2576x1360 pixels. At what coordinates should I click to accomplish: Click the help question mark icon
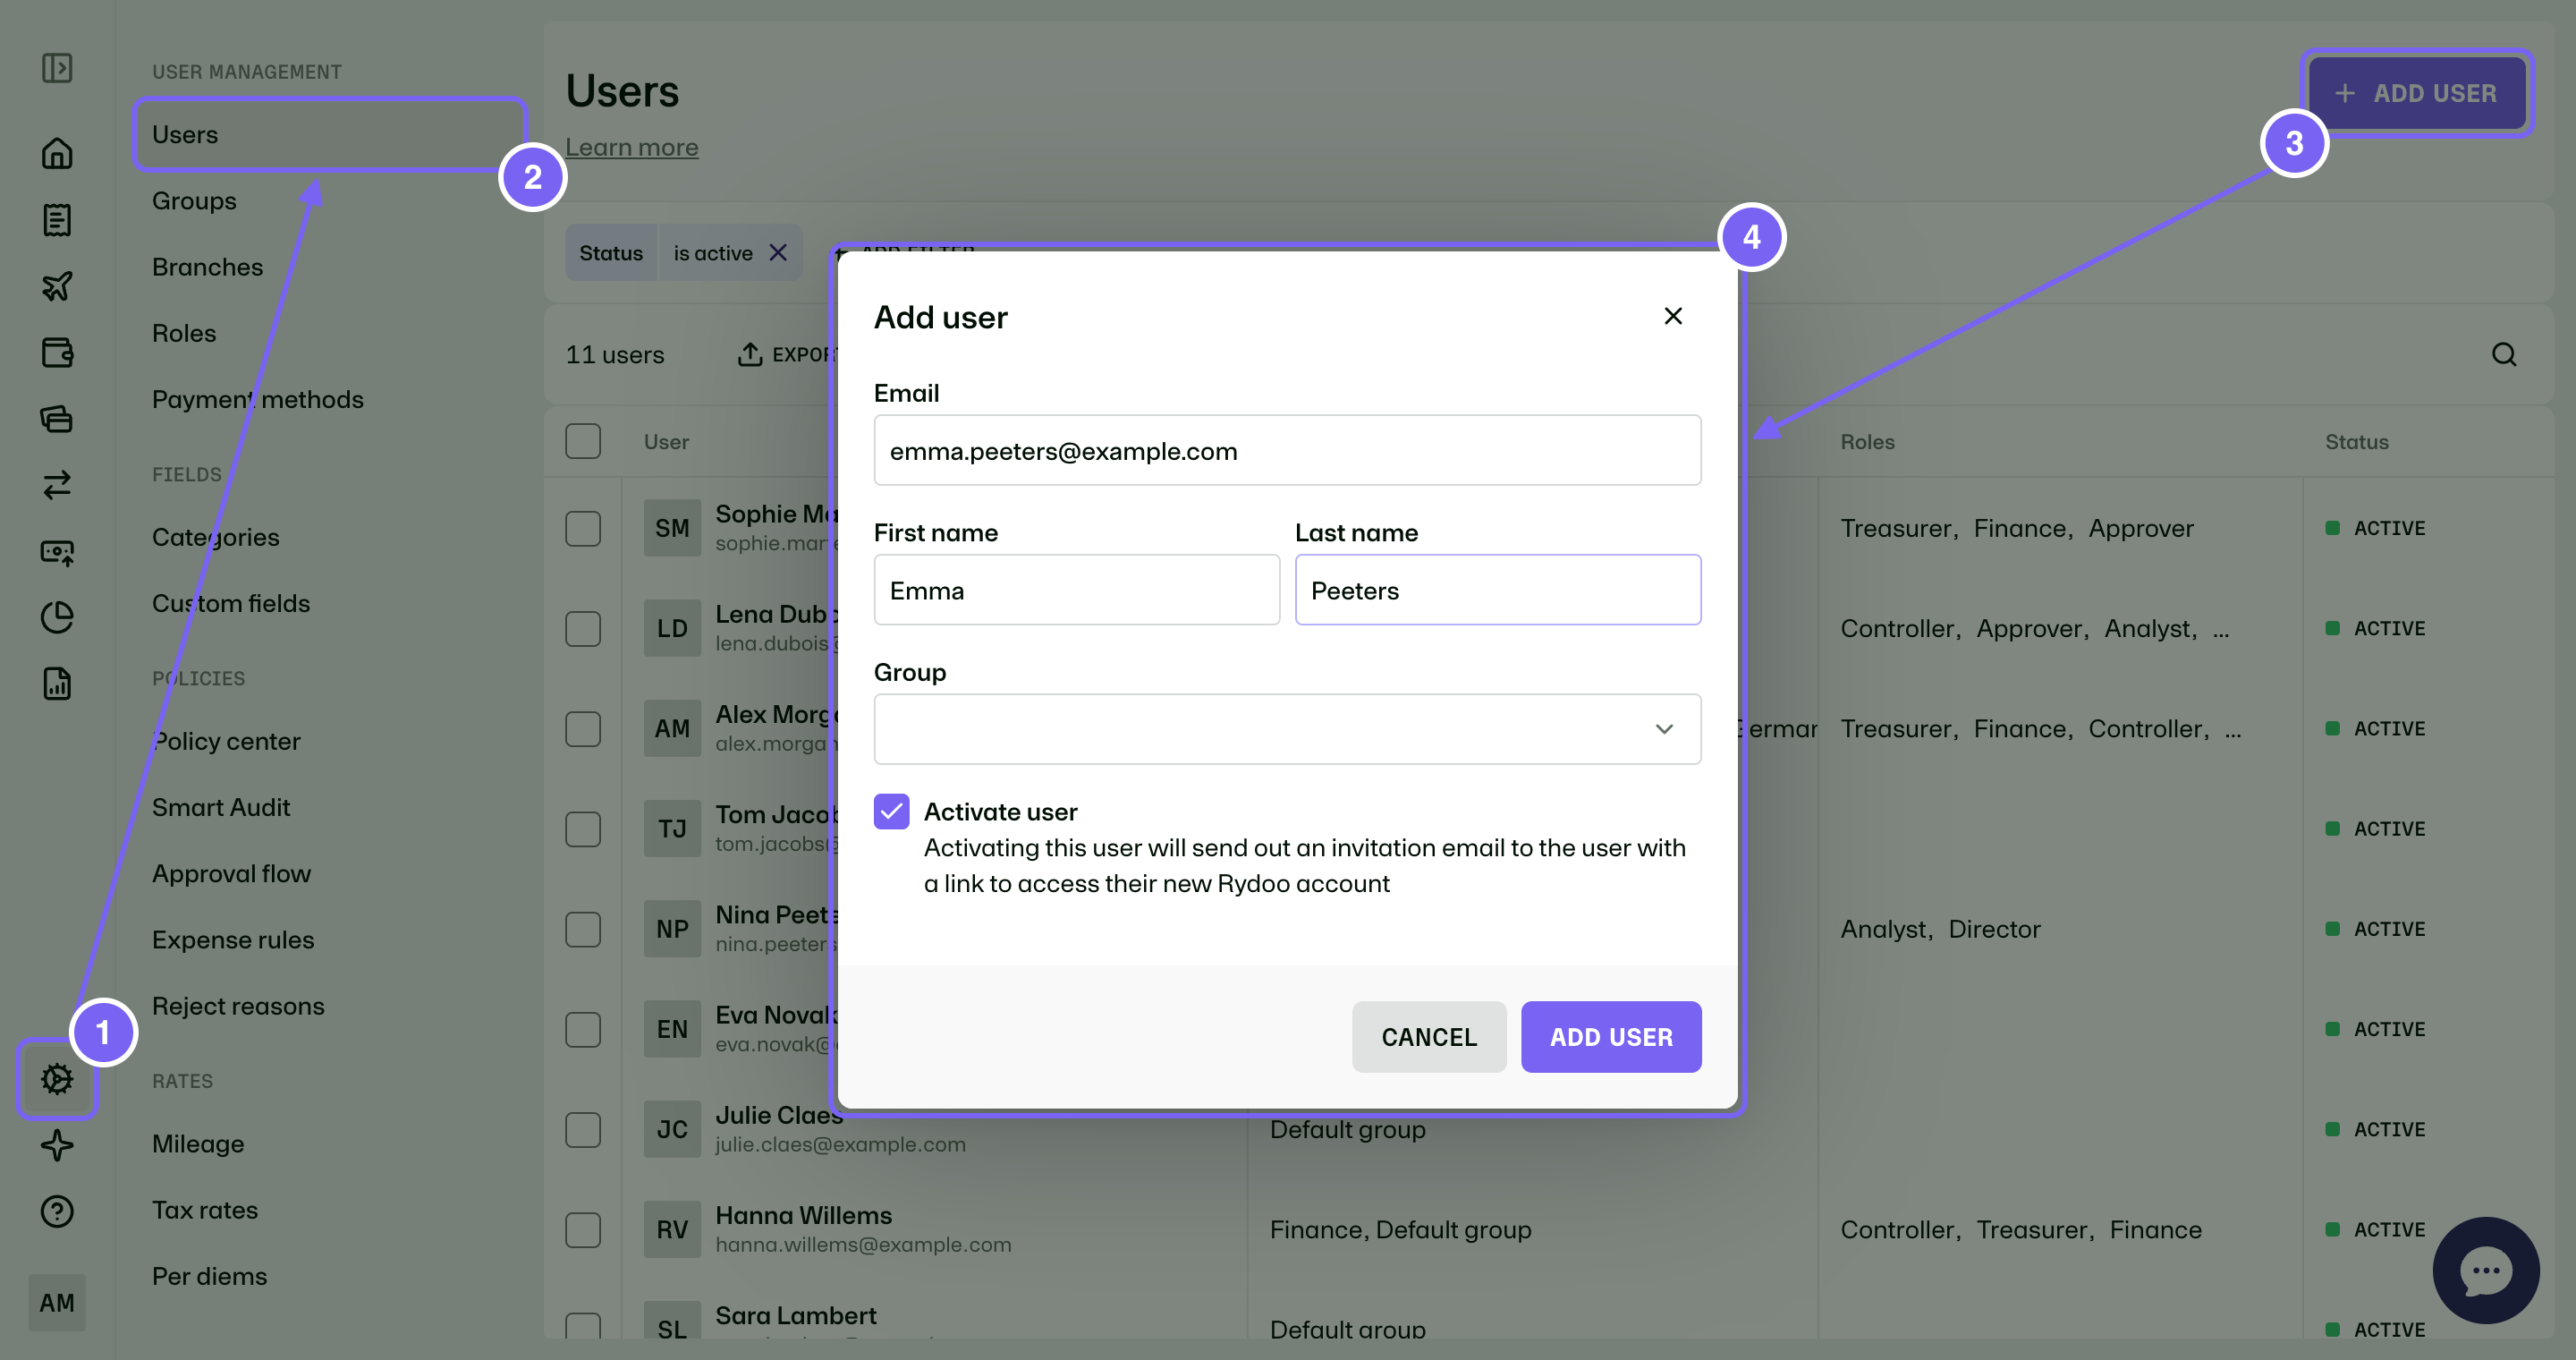(57, 1211)
